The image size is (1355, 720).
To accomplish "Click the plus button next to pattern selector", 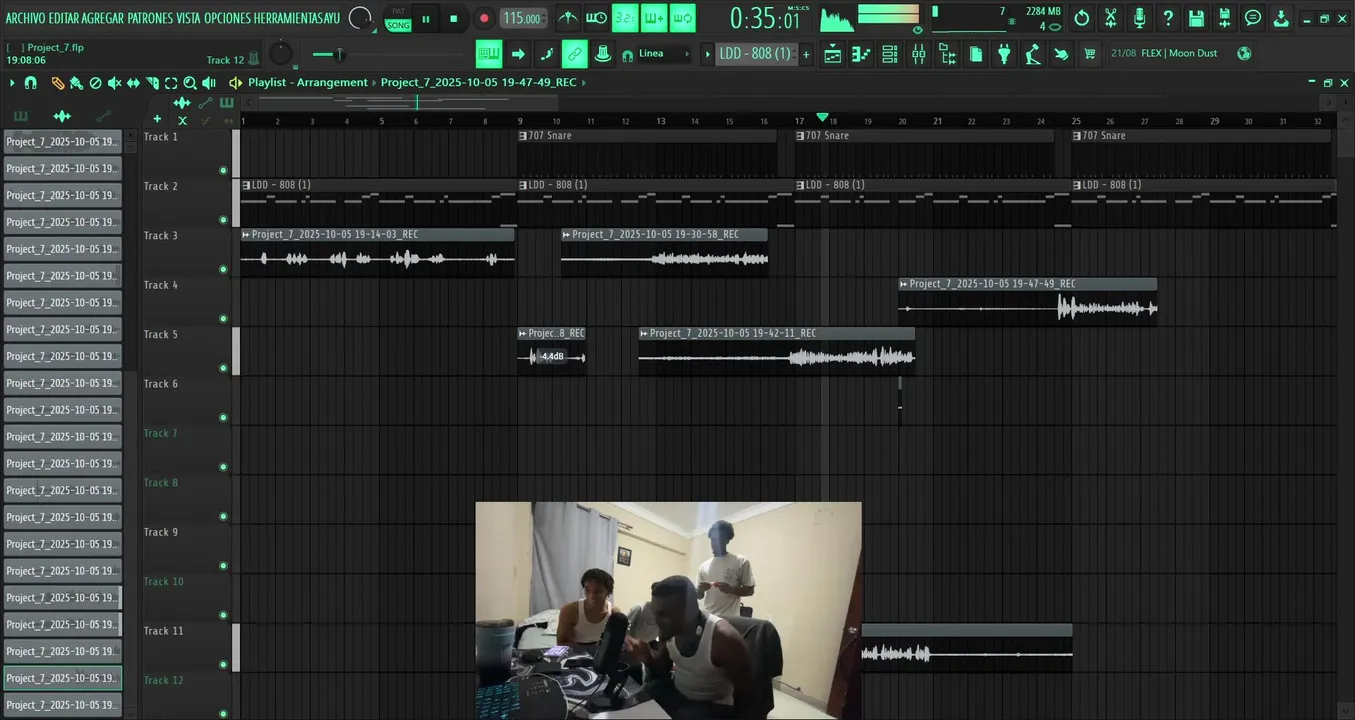I will click(x=806, y=54).
